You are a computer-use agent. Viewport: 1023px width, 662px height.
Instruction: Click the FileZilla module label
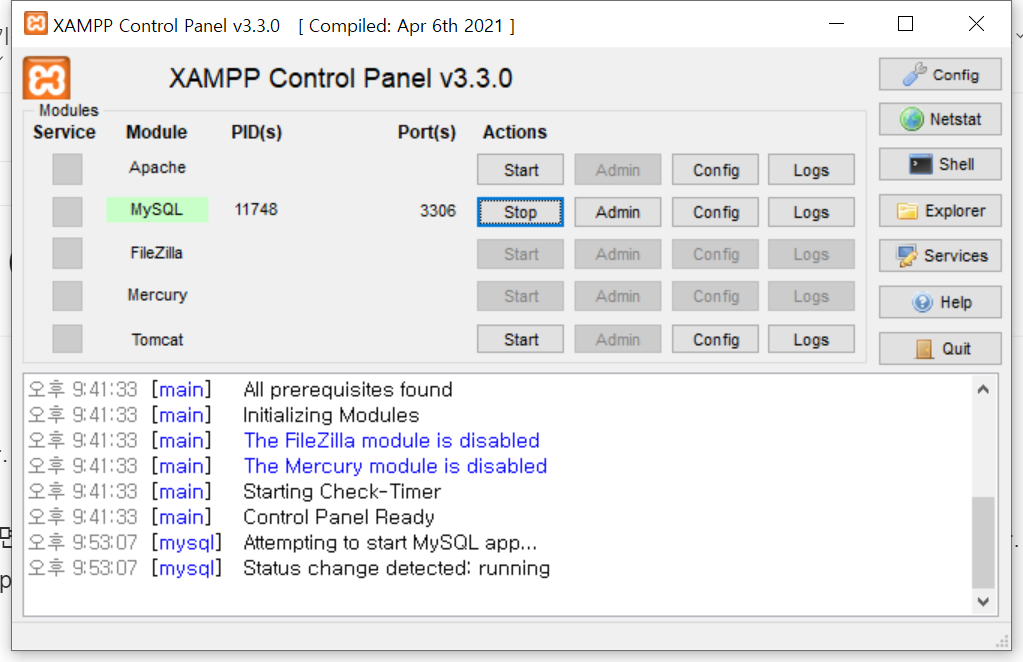coord(157,253)
